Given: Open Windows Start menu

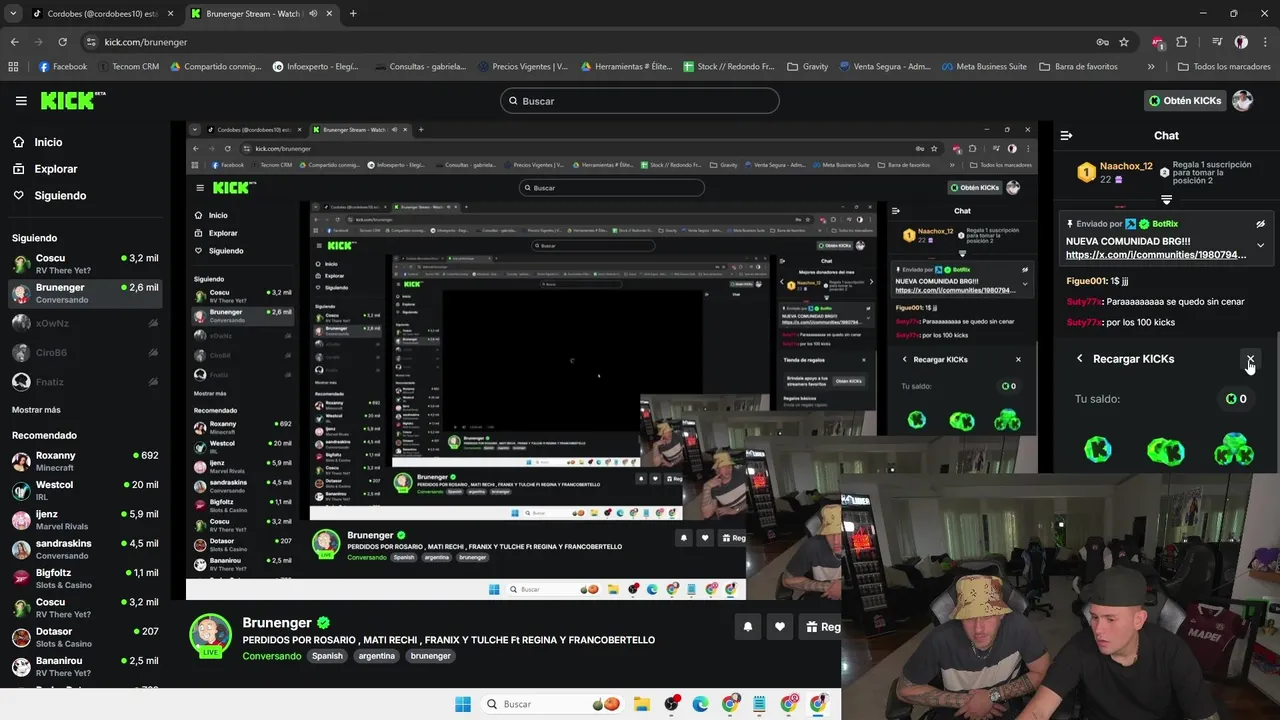Looking at the screenshot, I should coord(463,704).
